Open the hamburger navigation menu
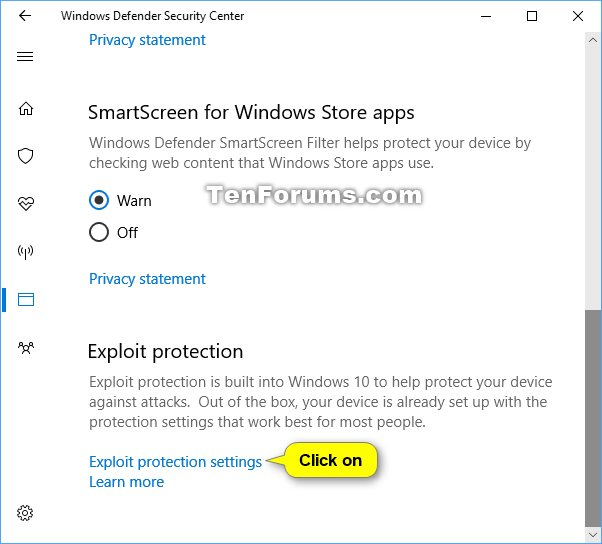This screenshot has height=544, width=602. pos(25,57)
